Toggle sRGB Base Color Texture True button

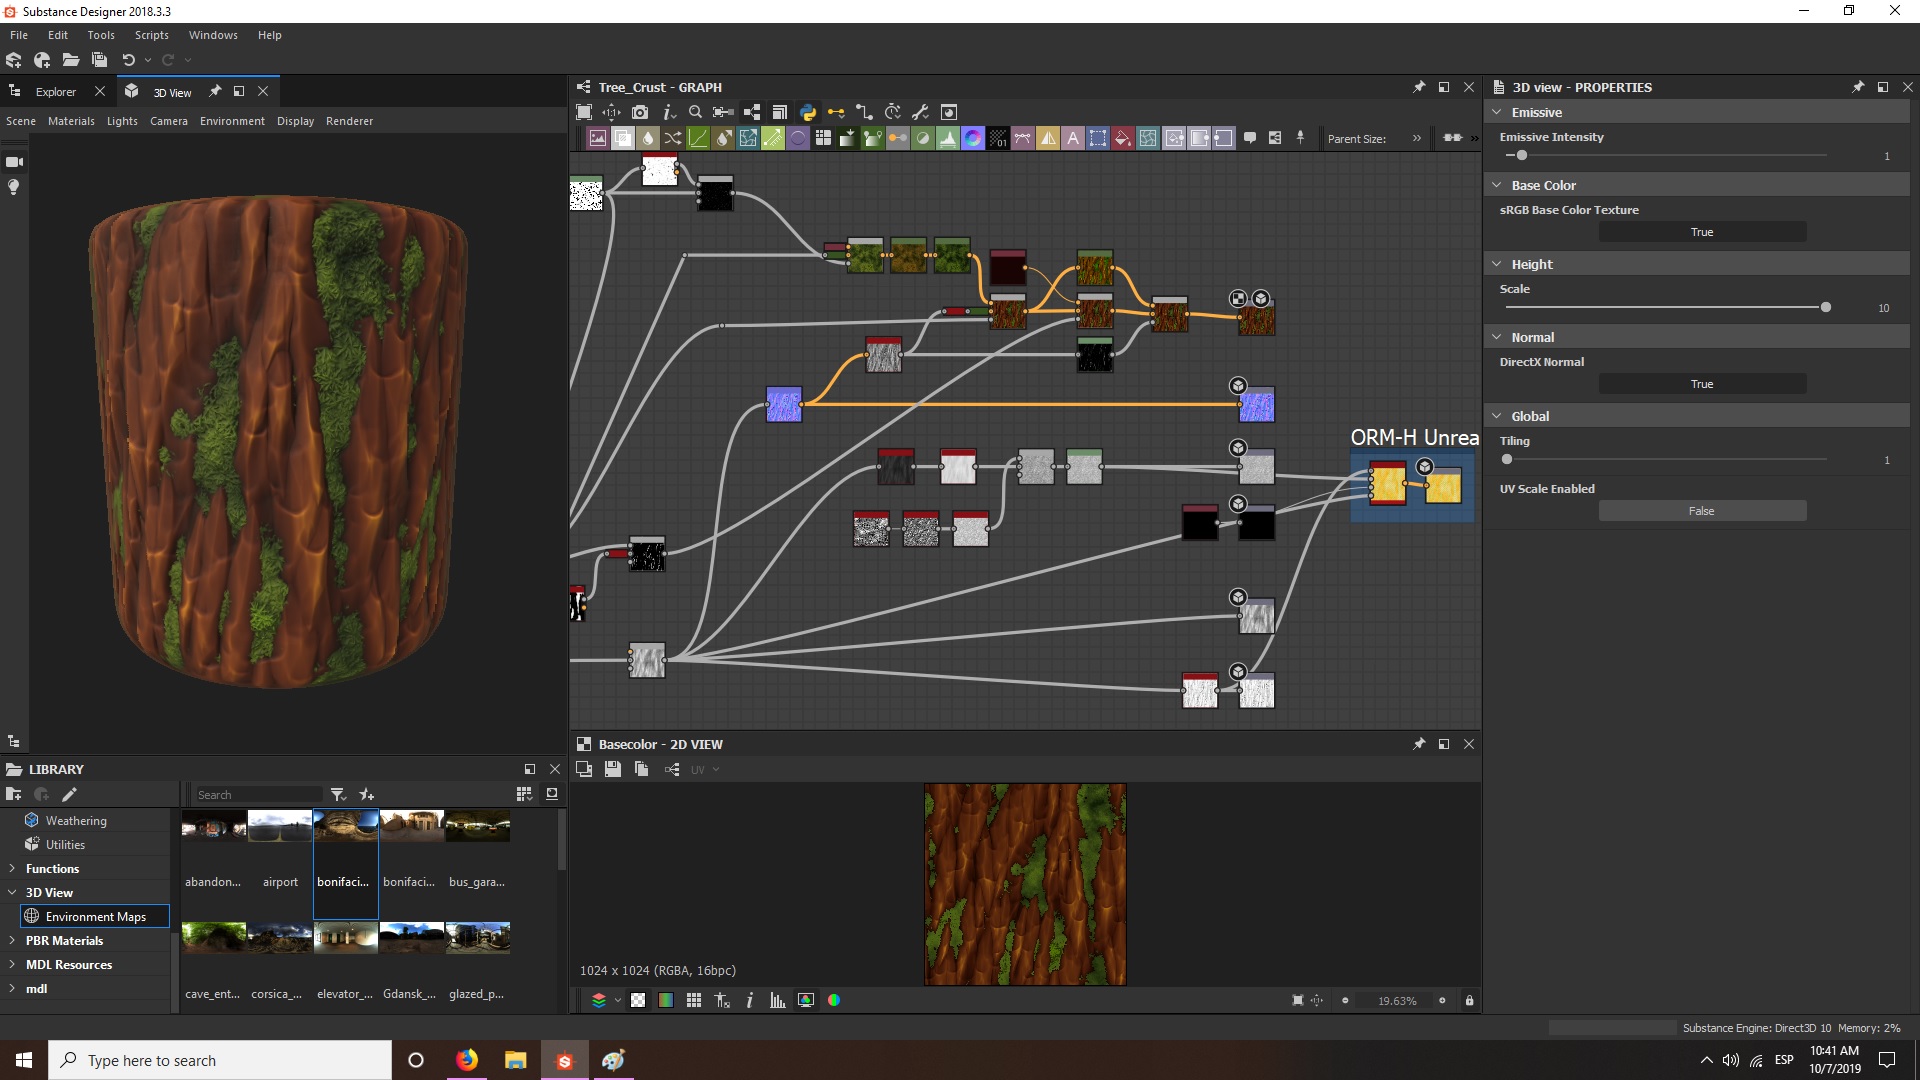(x=1701, y=232)
